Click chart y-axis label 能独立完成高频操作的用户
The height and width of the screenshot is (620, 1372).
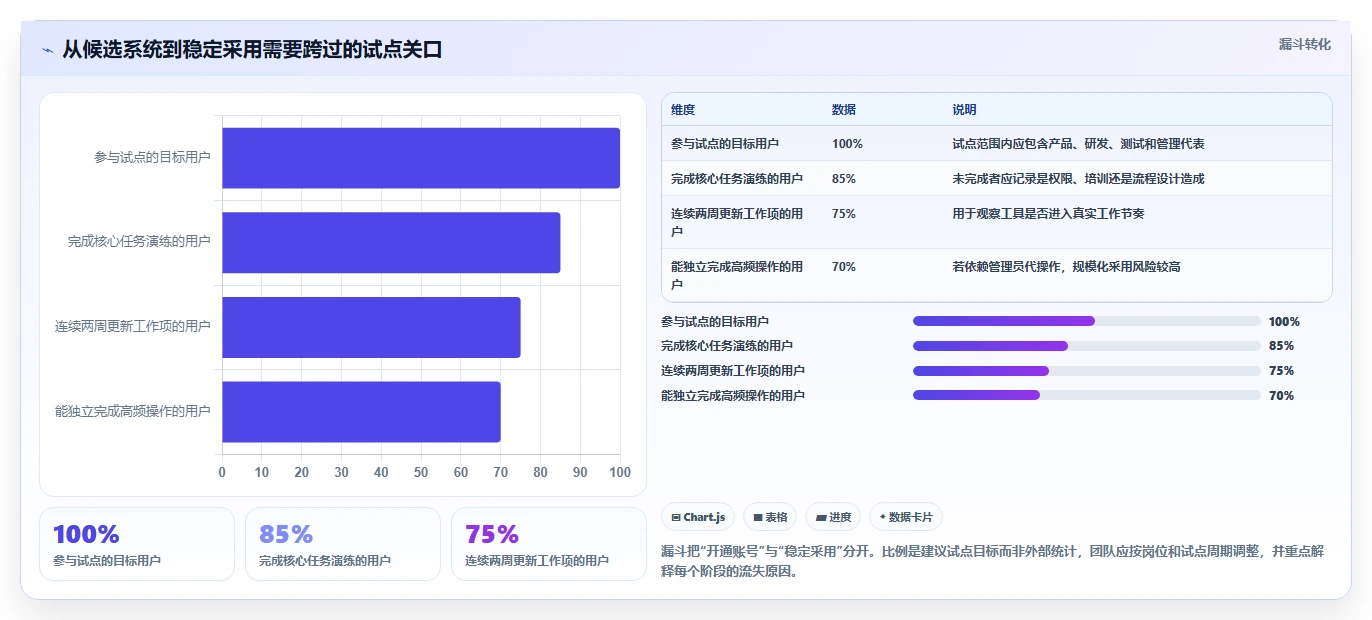click(133, 411)
